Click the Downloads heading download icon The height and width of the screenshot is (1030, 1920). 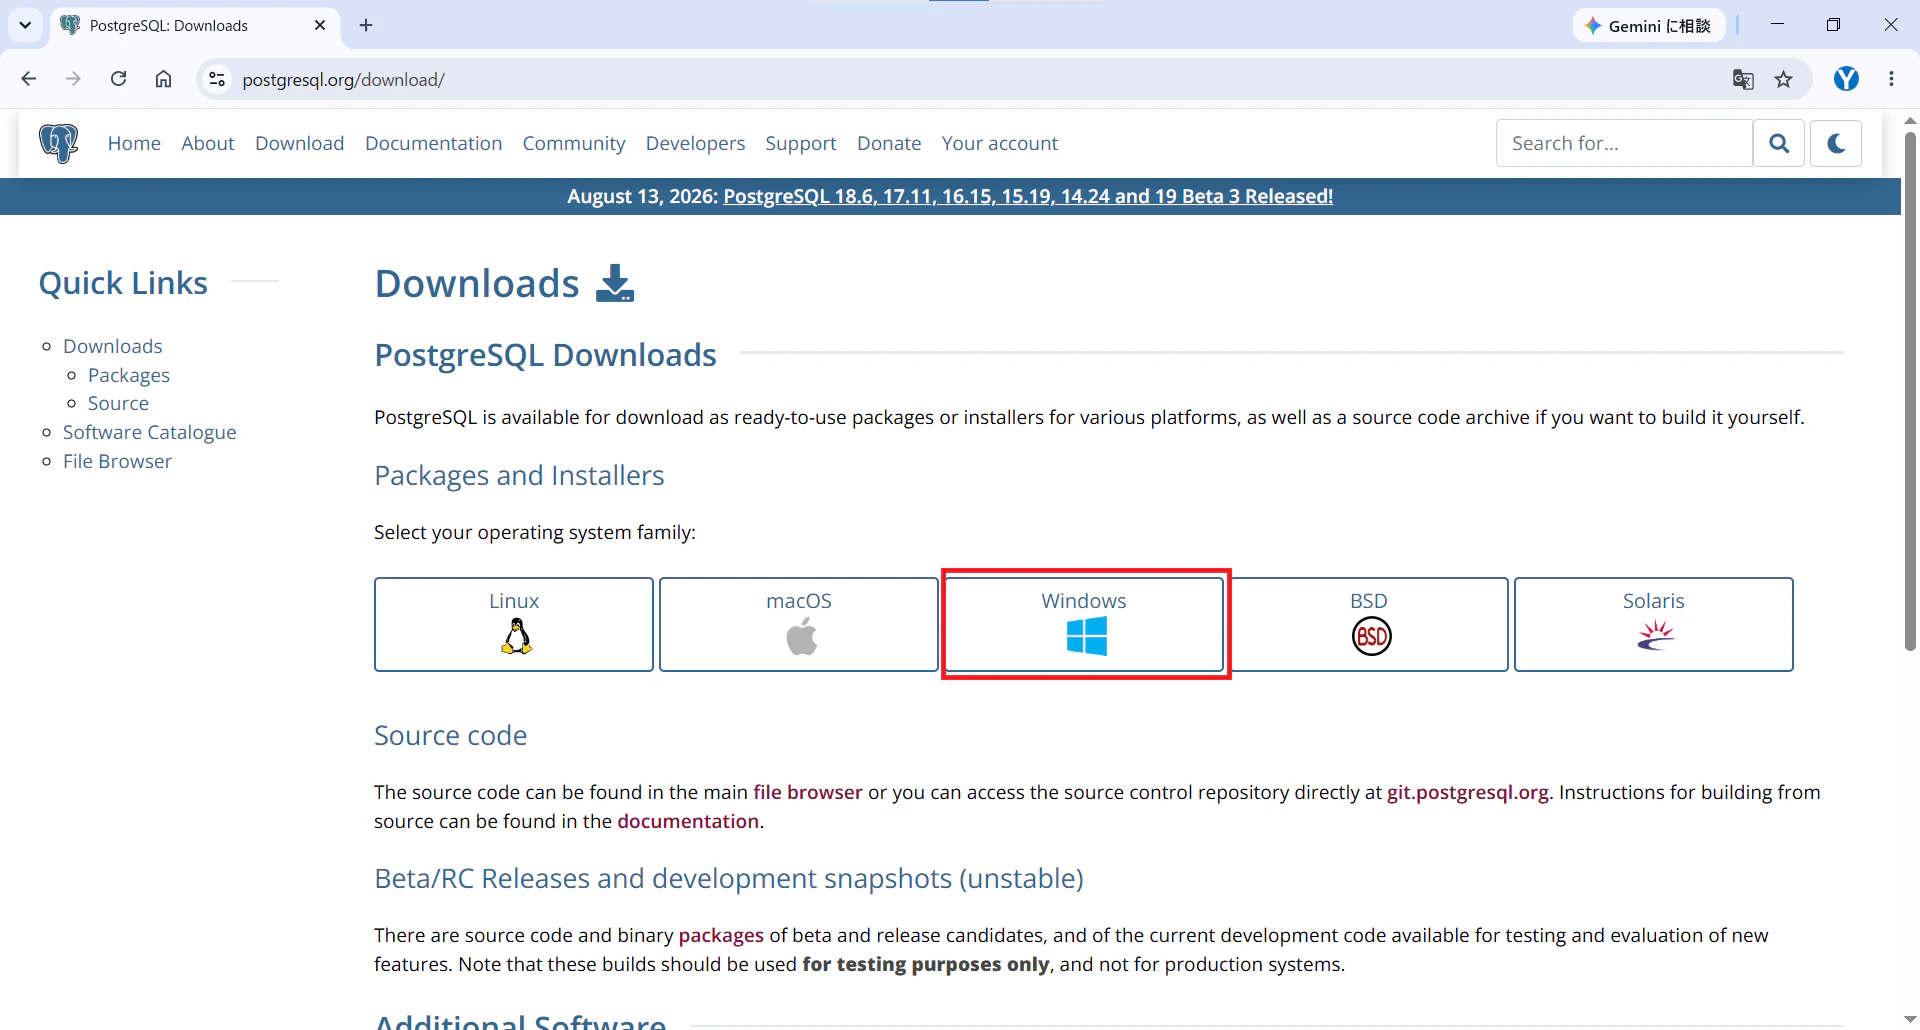click(x=615, y=283)
